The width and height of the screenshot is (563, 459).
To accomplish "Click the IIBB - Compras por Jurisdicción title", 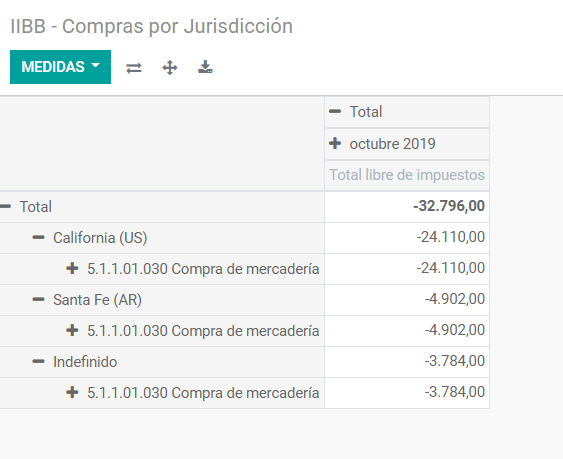I will (x=152, y=27).
